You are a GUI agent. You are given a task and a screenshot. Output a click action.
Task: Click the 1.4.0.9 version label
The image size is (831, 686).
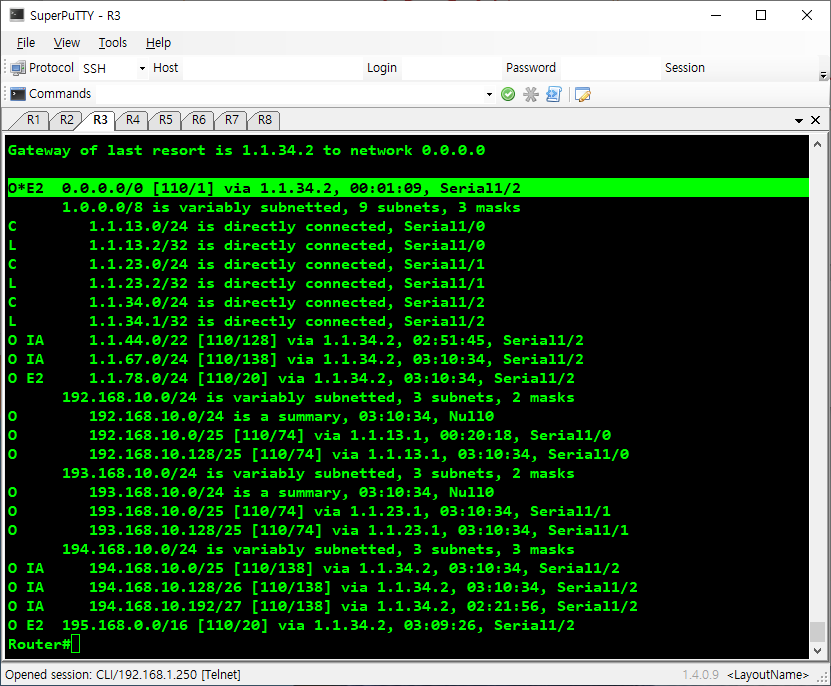click(701, 675)
